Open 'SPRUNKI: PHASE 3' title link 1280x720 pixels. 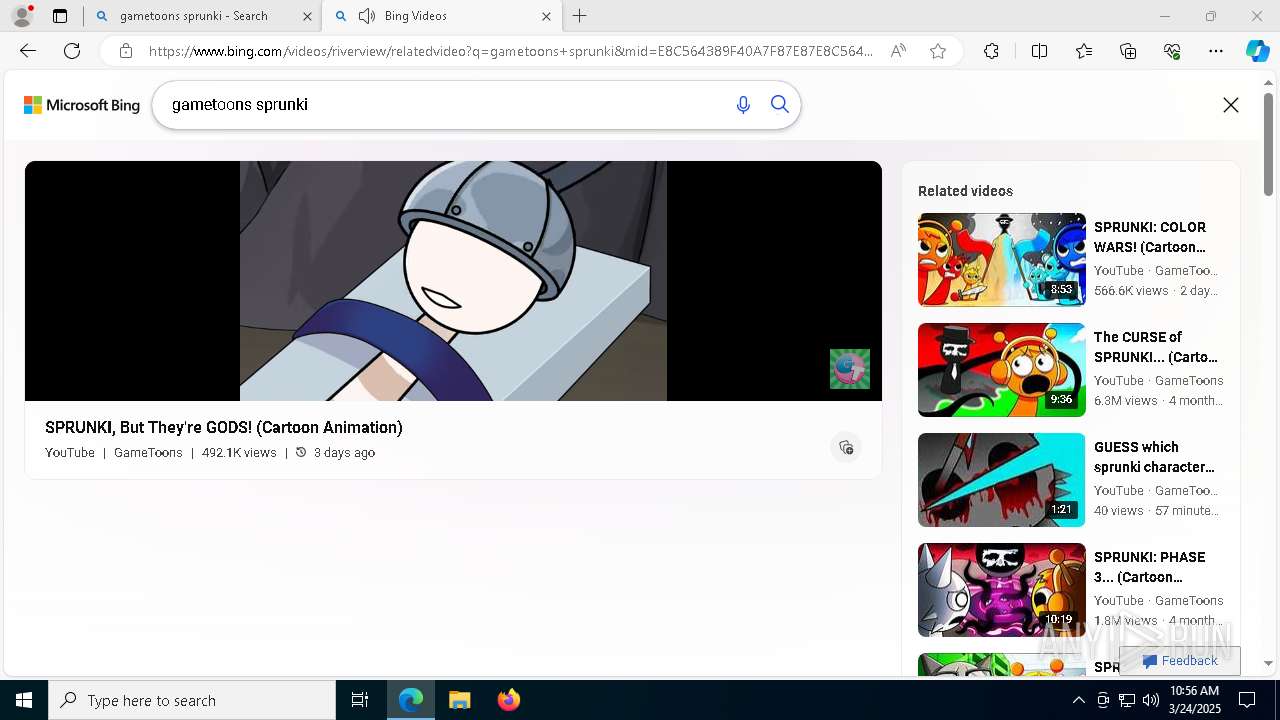point(1150,567)
